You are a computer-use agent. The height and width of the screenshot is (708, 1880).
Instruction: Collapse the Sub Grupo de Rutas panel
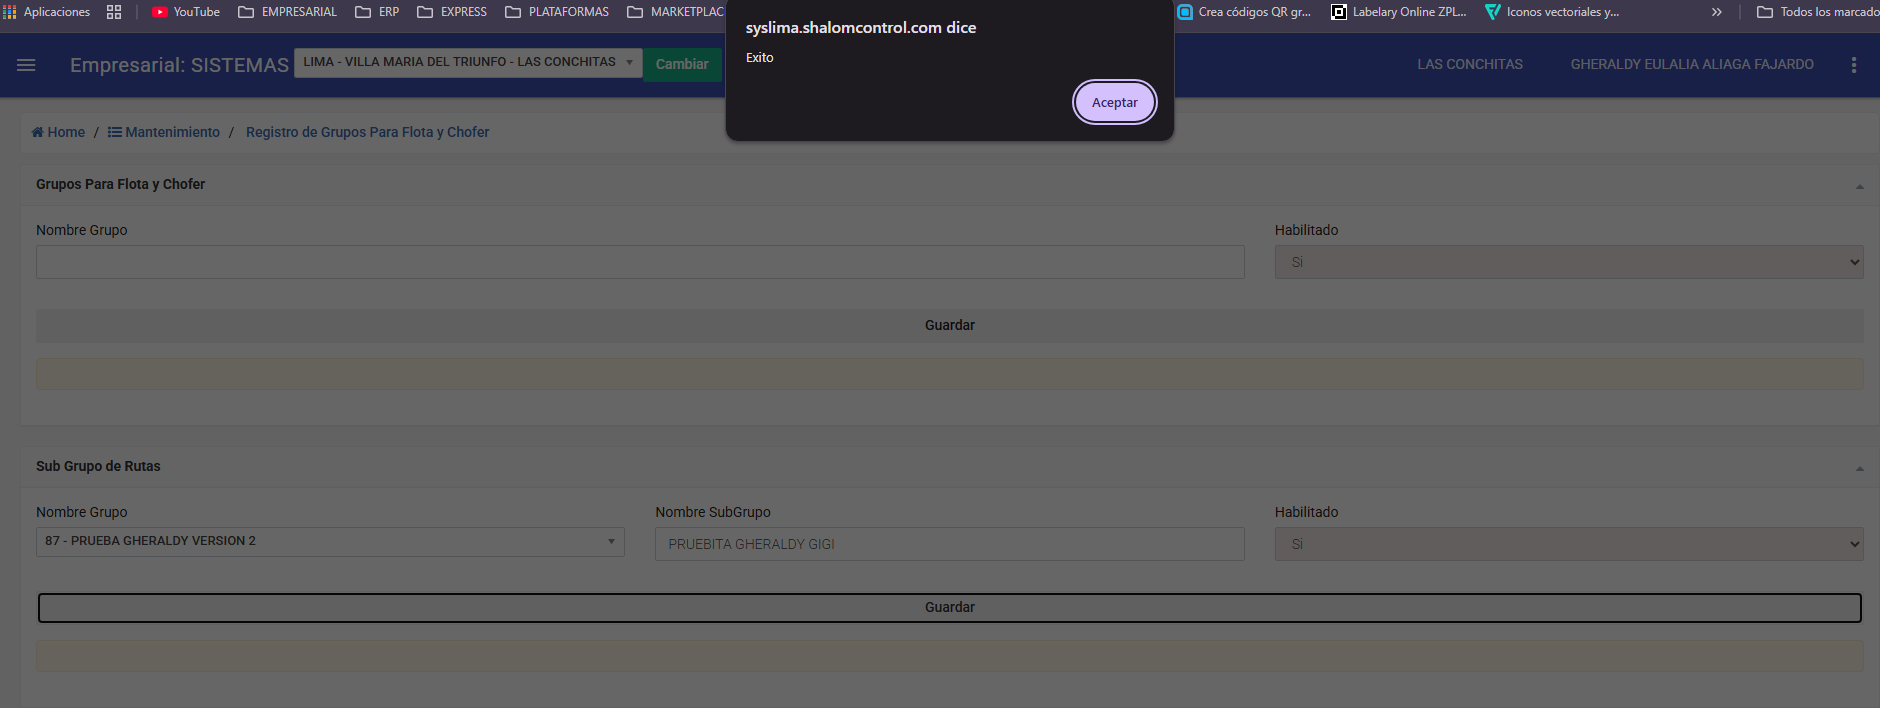(1859, 468)
